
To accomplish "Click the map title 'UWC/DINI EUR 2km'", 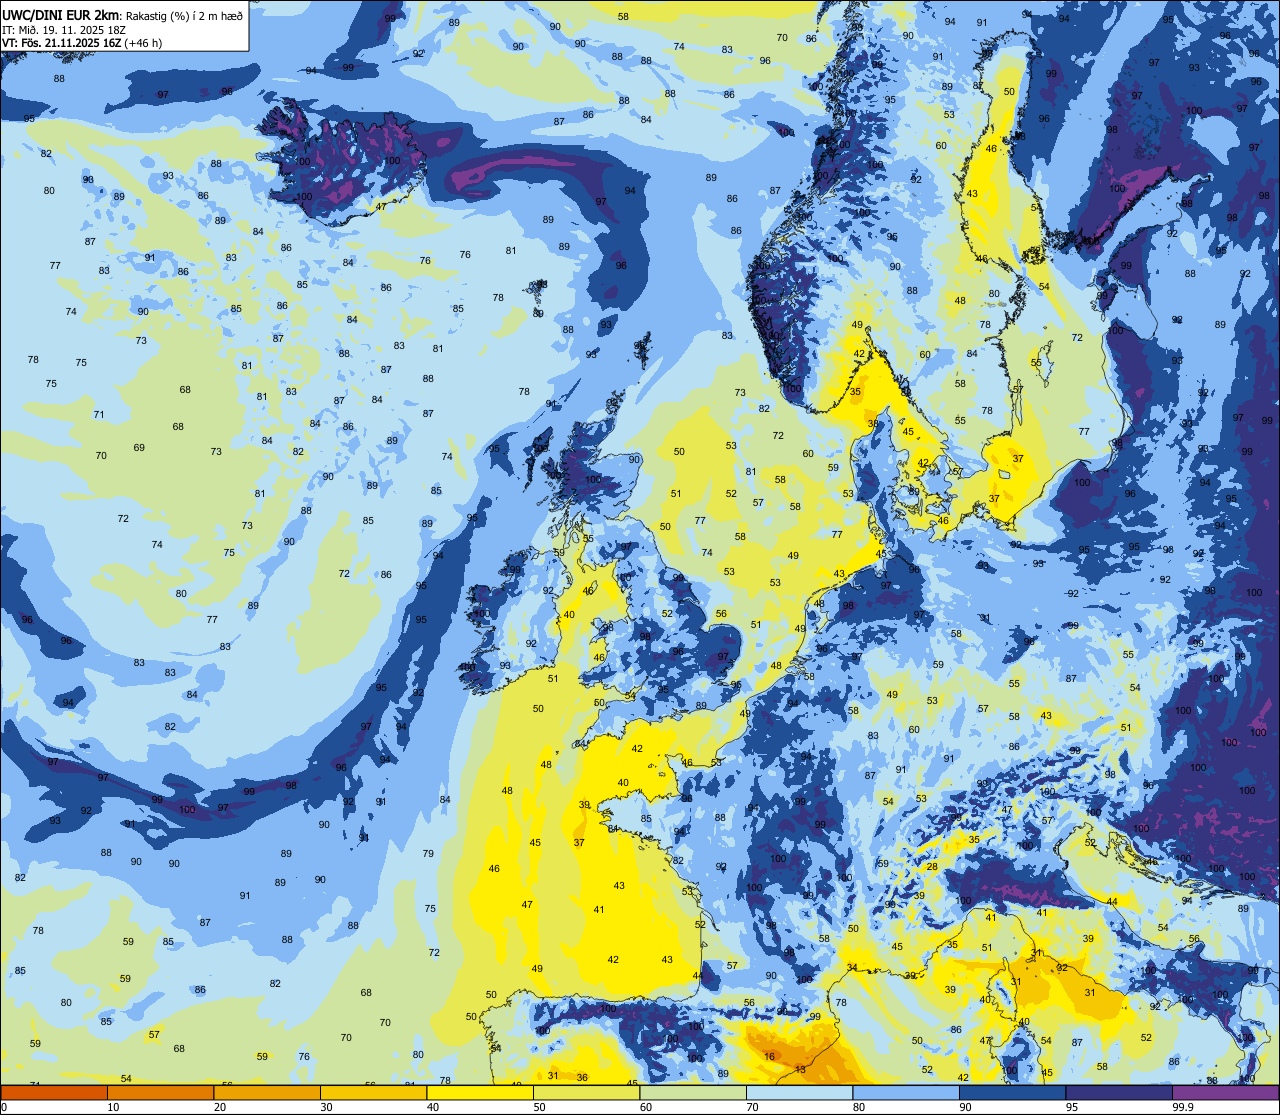I will coord(60,14).
